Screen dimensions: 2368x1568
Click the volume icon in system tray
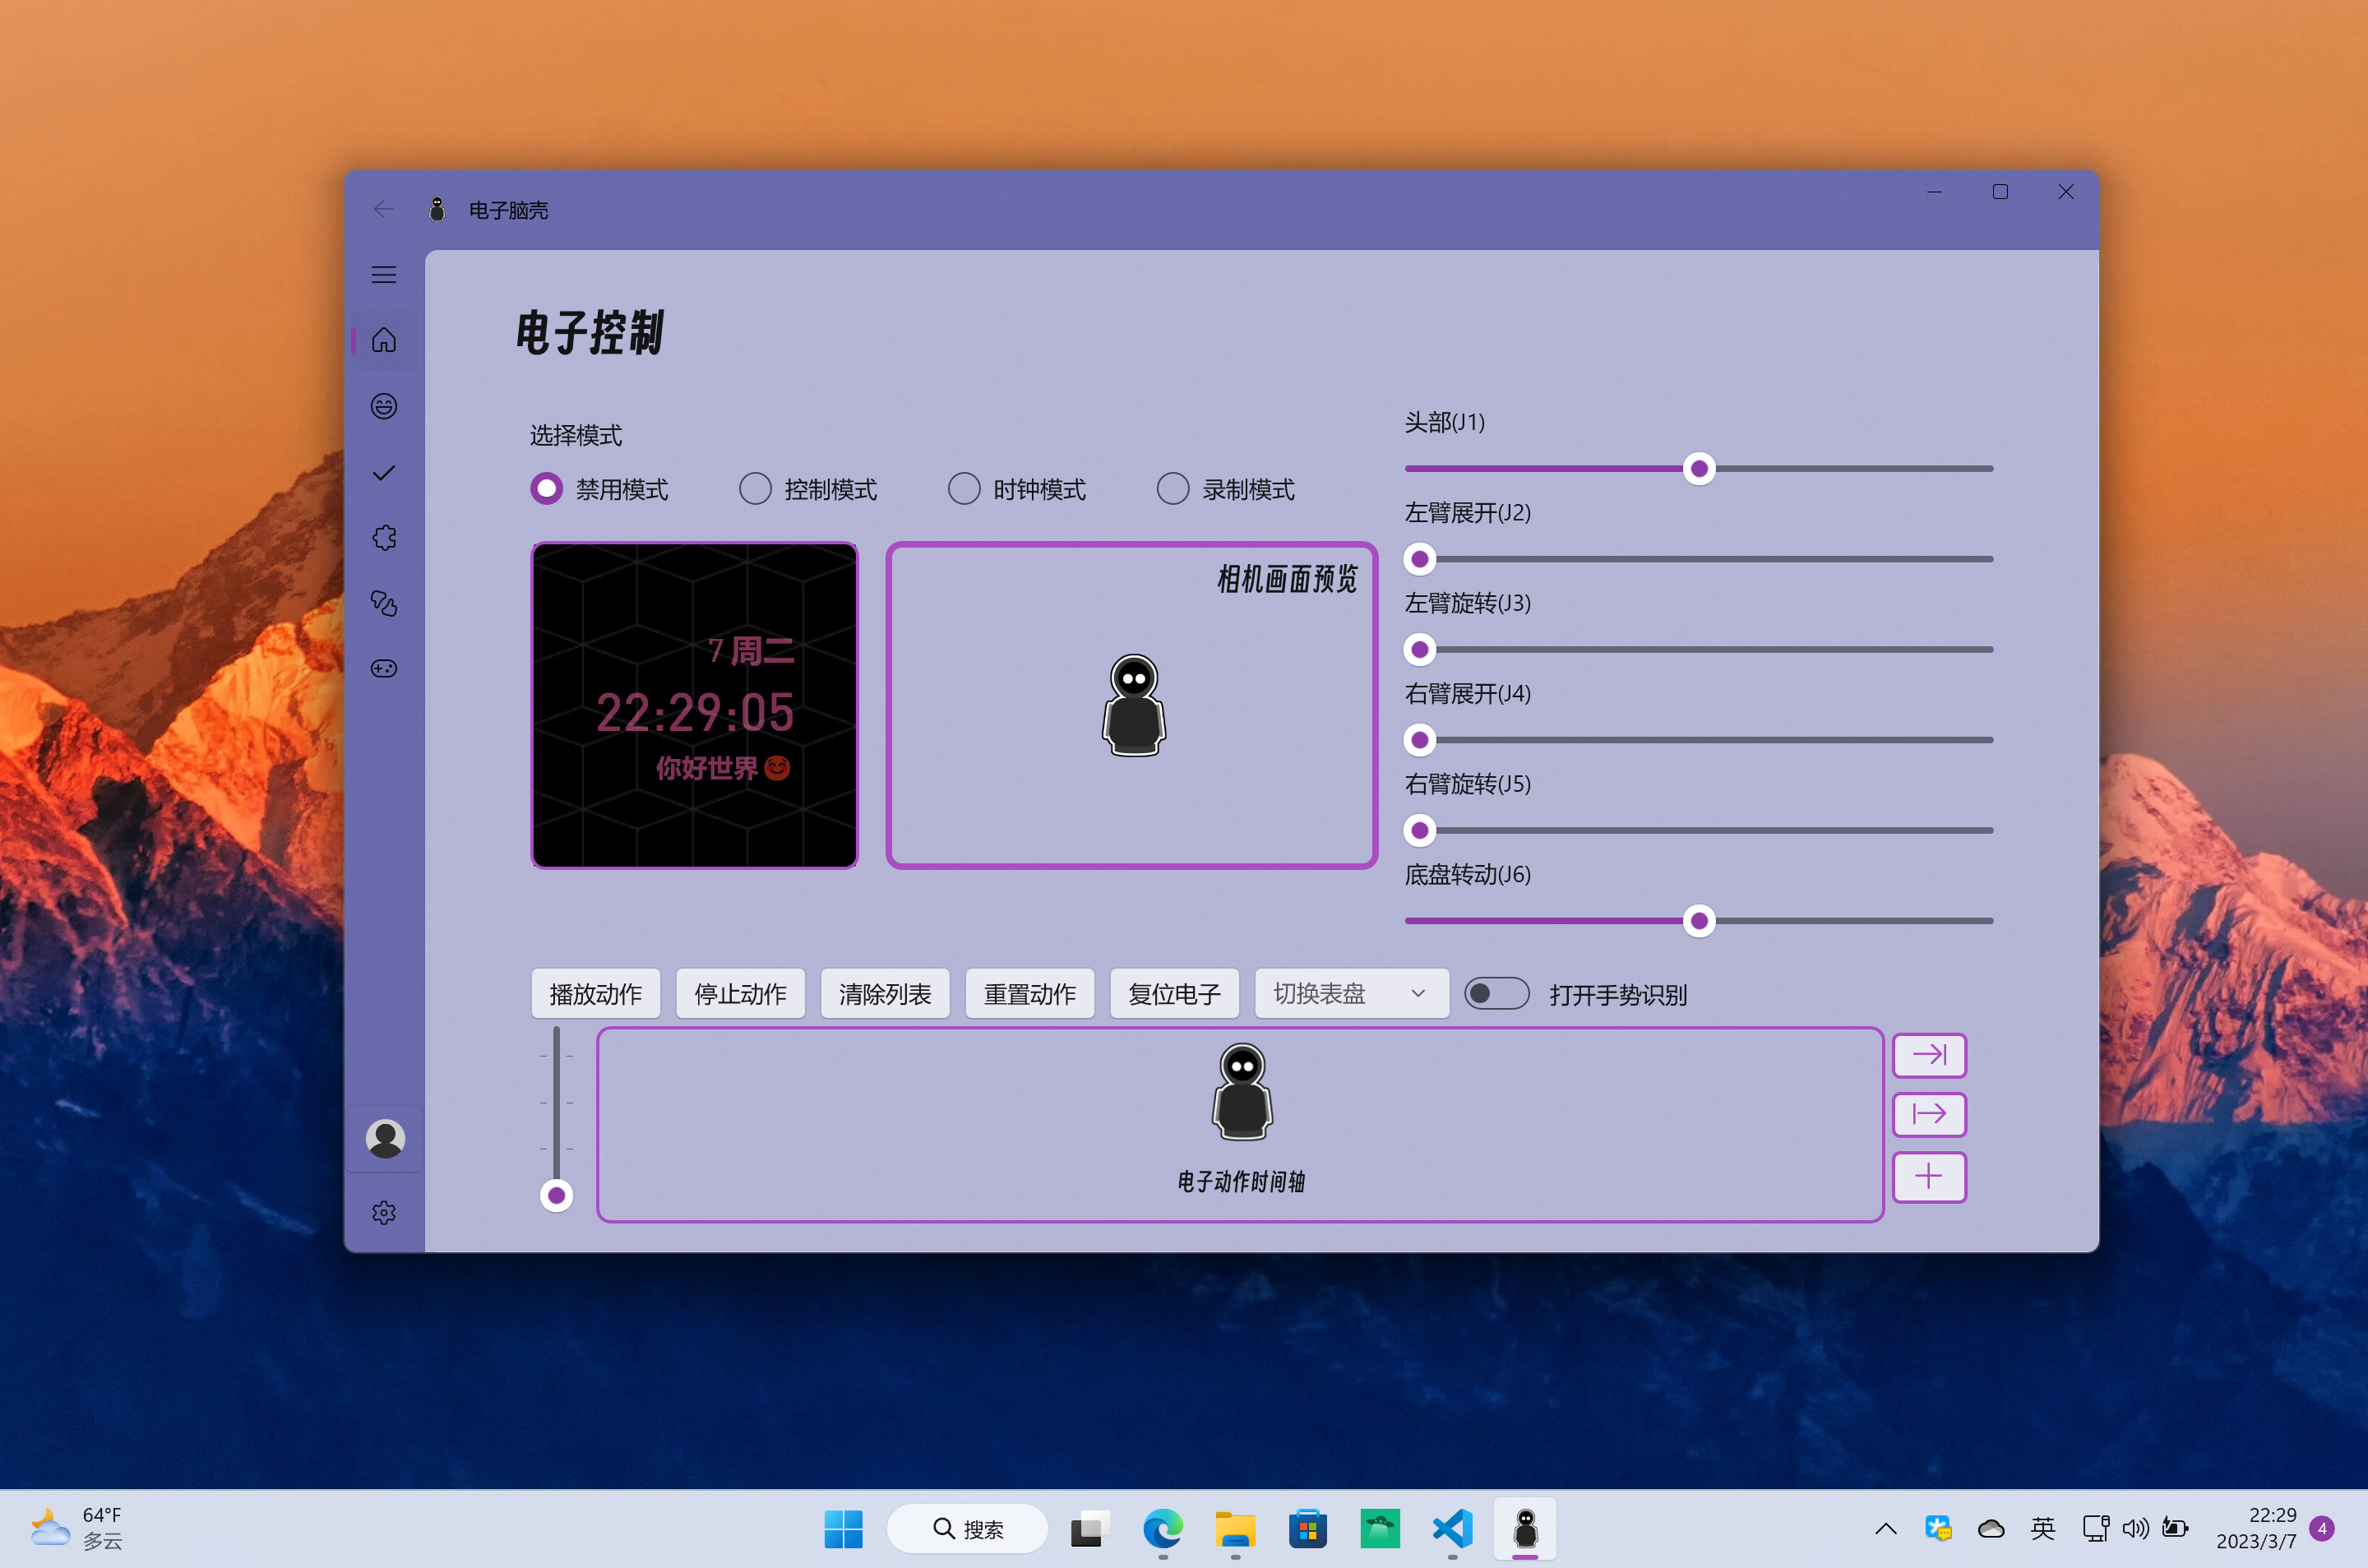2136,1529
